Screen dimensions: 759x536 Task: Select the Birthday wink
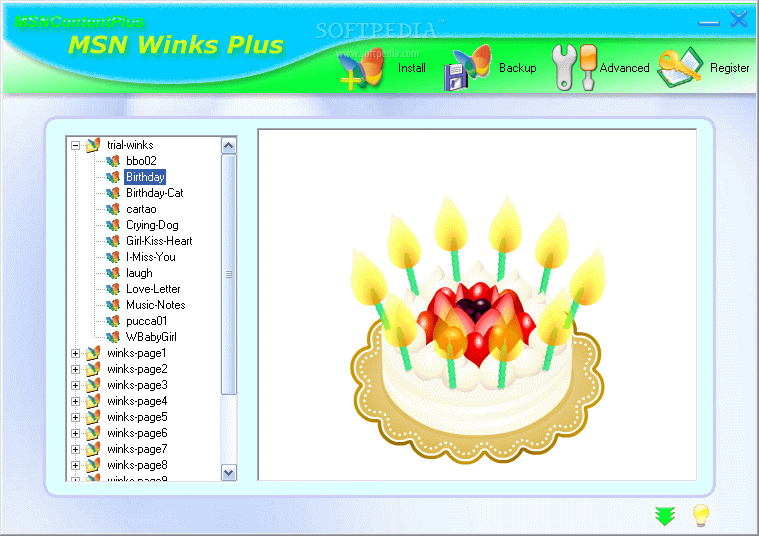pyautogui.click(x=145, y=177)
